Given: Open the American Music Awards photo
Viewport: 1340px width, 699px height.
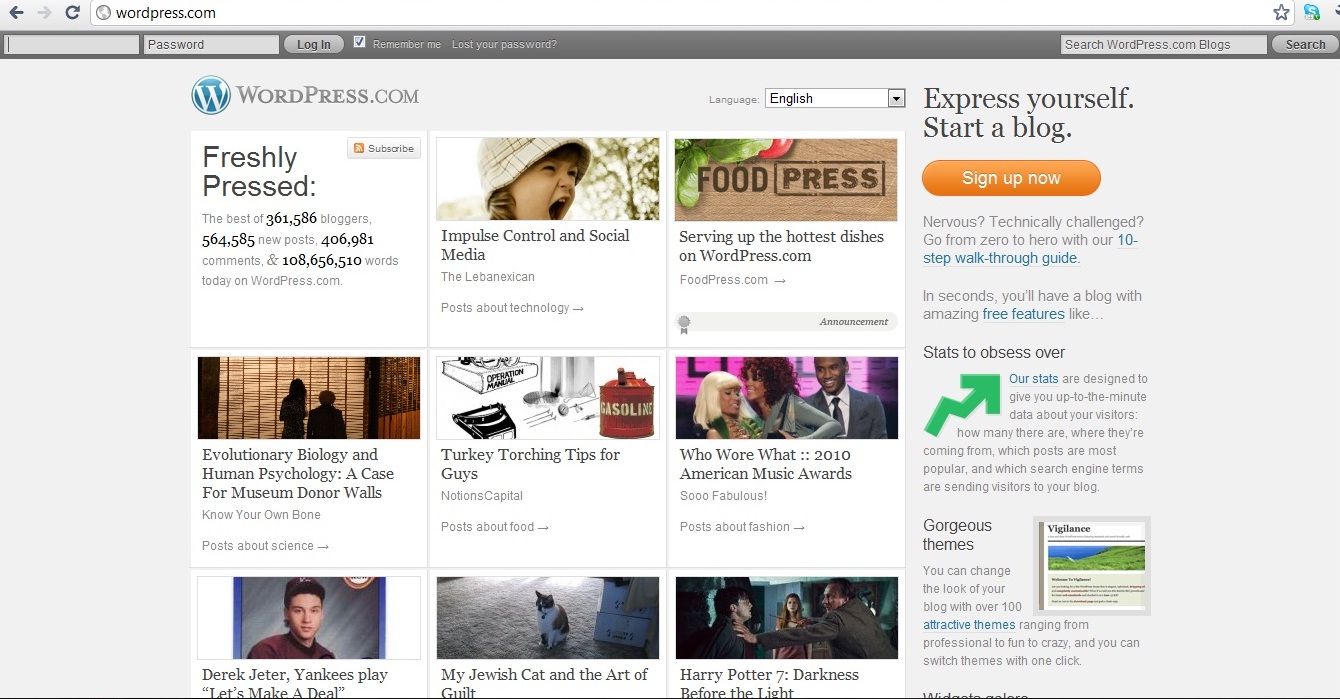Looking at the screenshot, I should (x=787, y=398).
